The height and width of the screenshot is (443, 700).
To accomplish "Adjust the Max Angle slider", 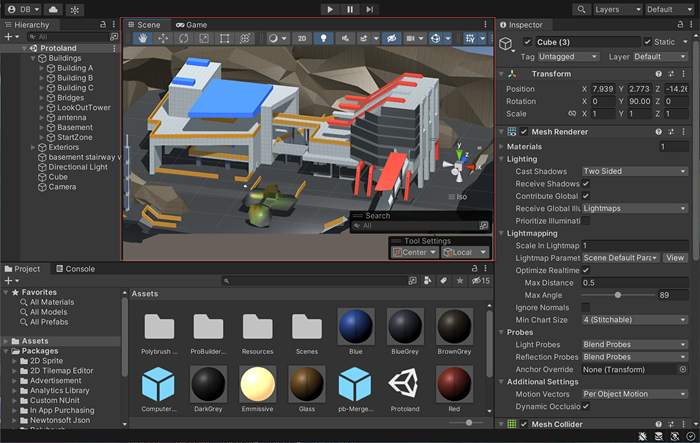I will (x=618, y=295).
